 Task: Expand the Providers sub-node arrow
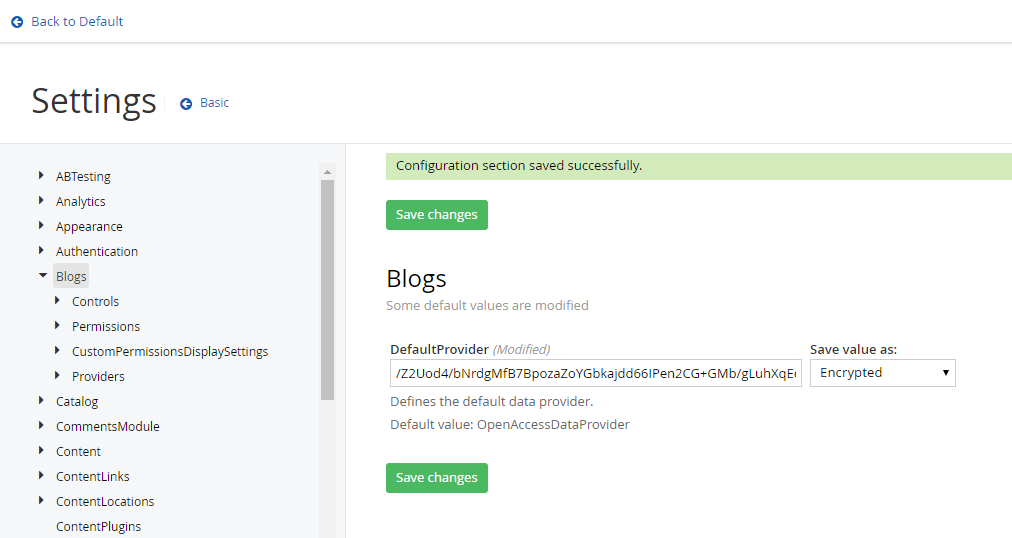pos(58,376)
